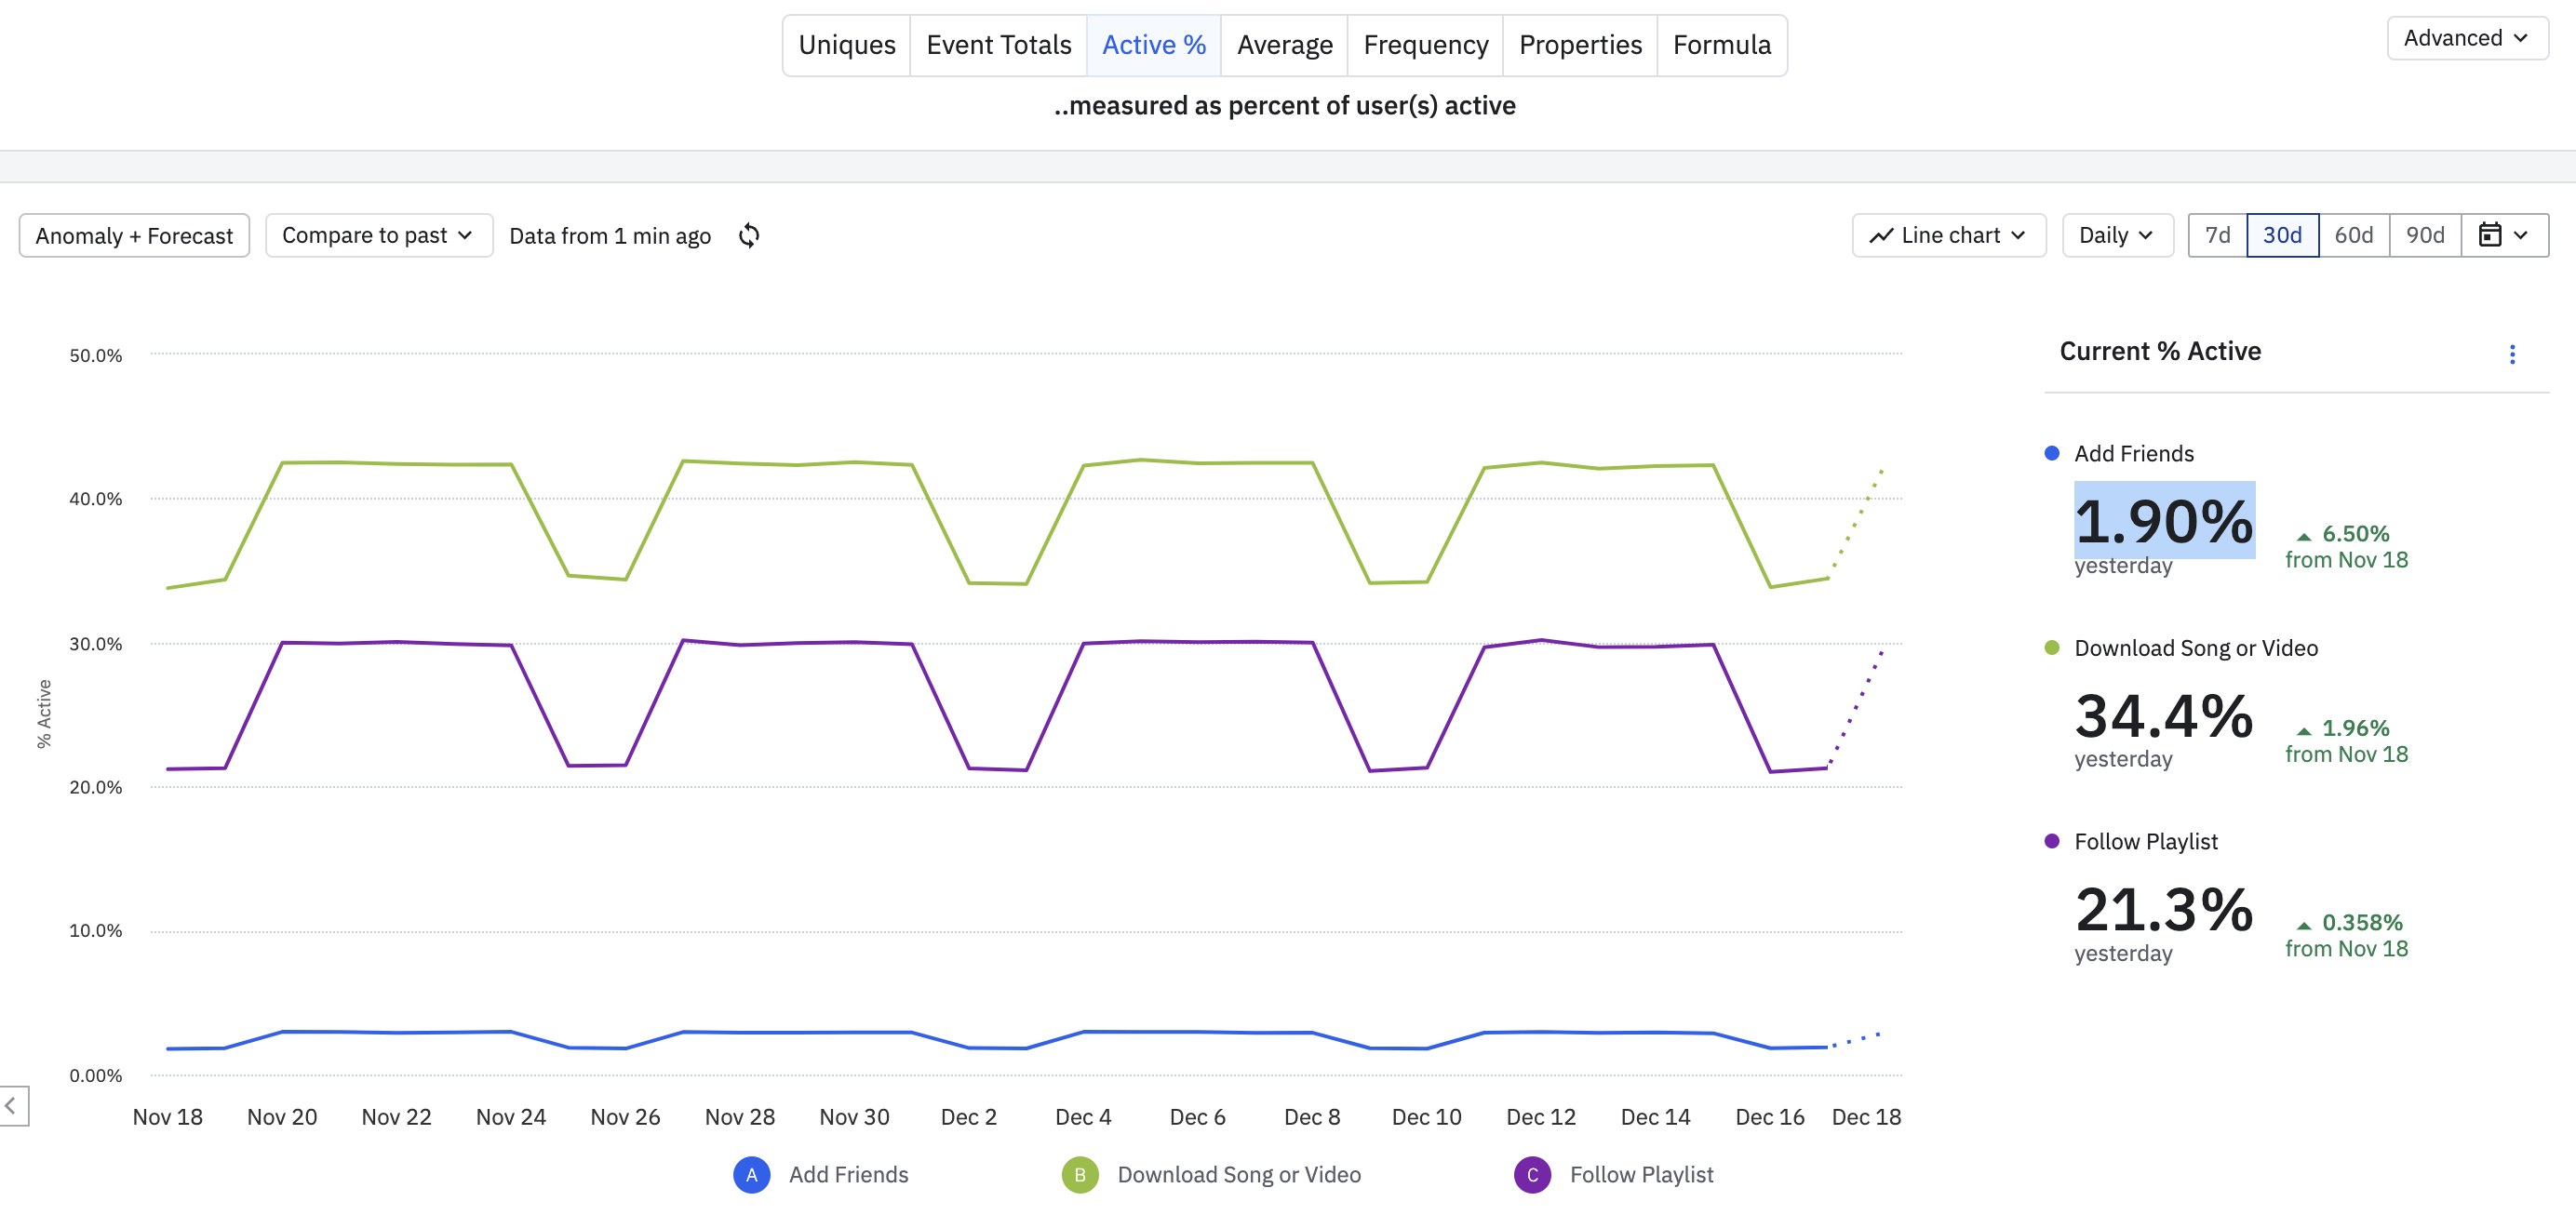Click the collapse panel arrow at left edge
This screenshot has height=1228, width=2576.
point(12,1106)
